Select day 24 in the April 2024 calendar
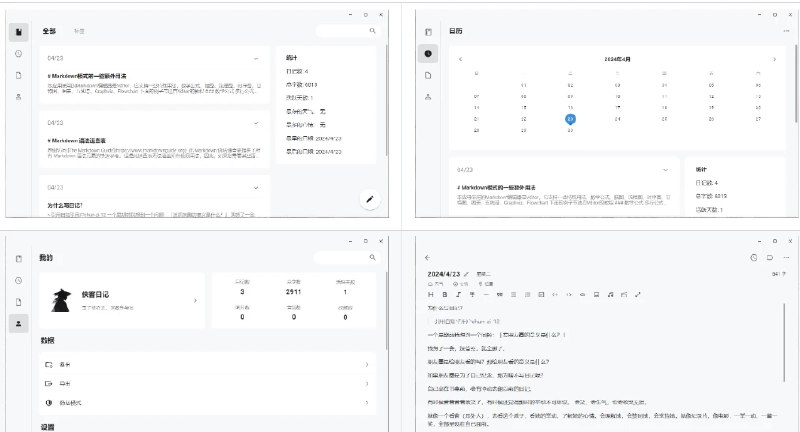 619,118
